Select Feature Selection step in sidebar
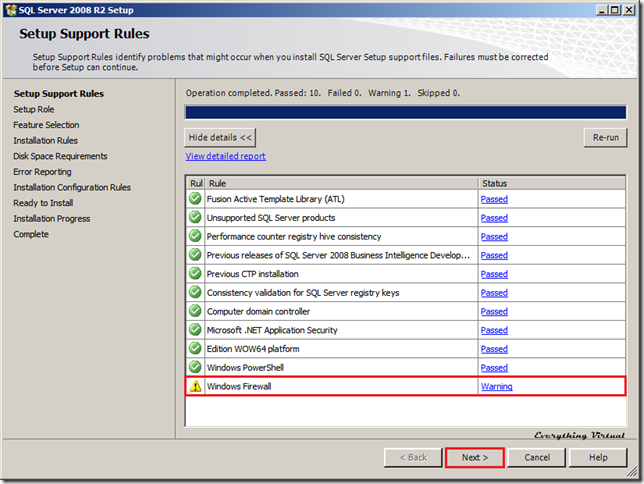The image size is (644, 484). point(46,125)
